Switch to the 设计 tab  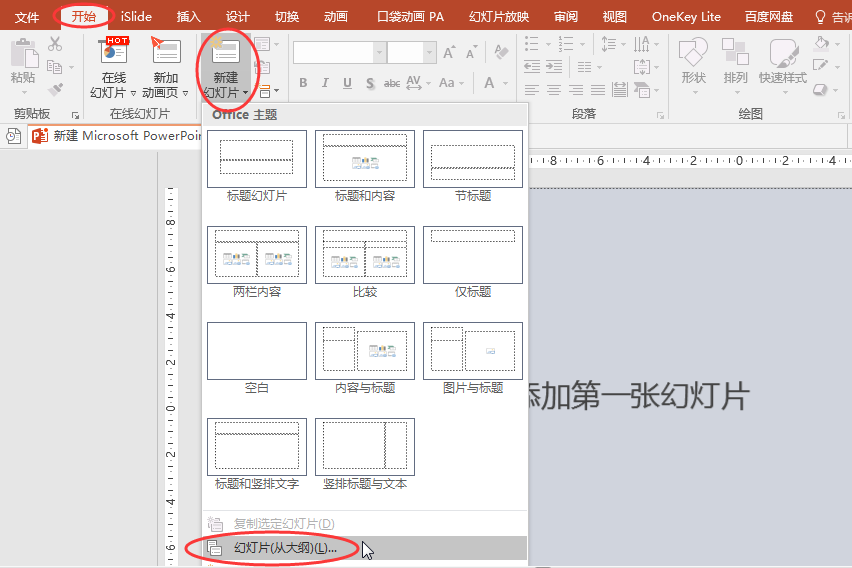coord(237,17)
